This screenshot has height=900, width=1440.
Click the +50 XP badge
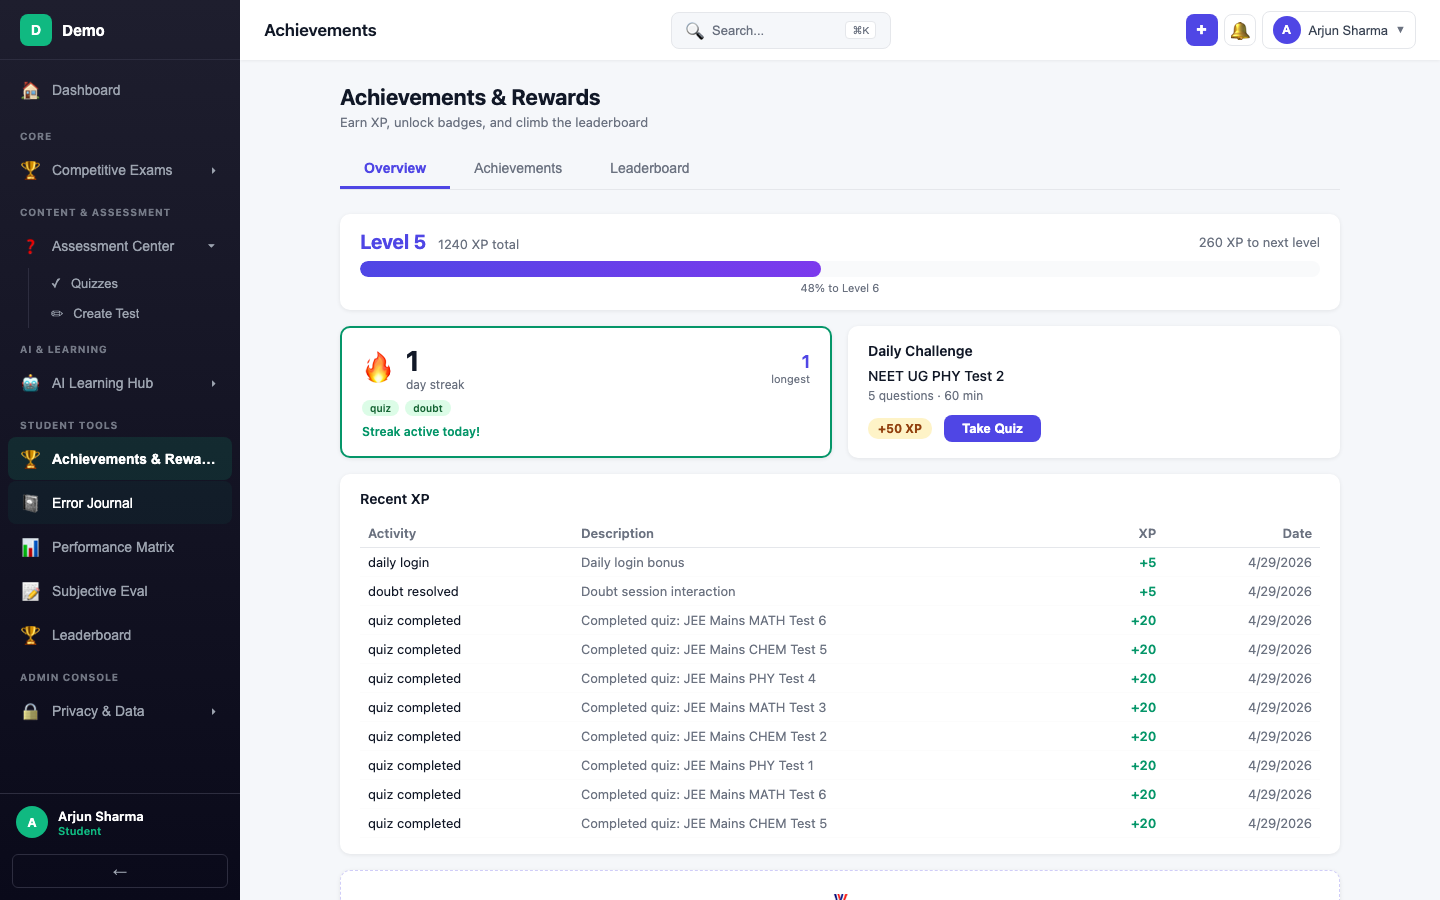900,429
